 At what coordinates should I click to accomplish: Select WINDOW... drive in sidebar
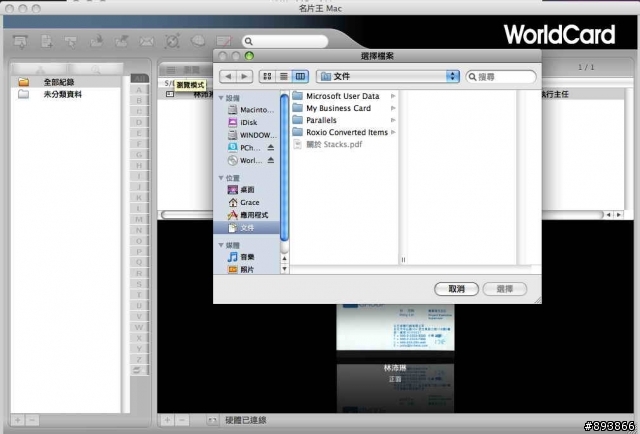click(x=253, y=135)
